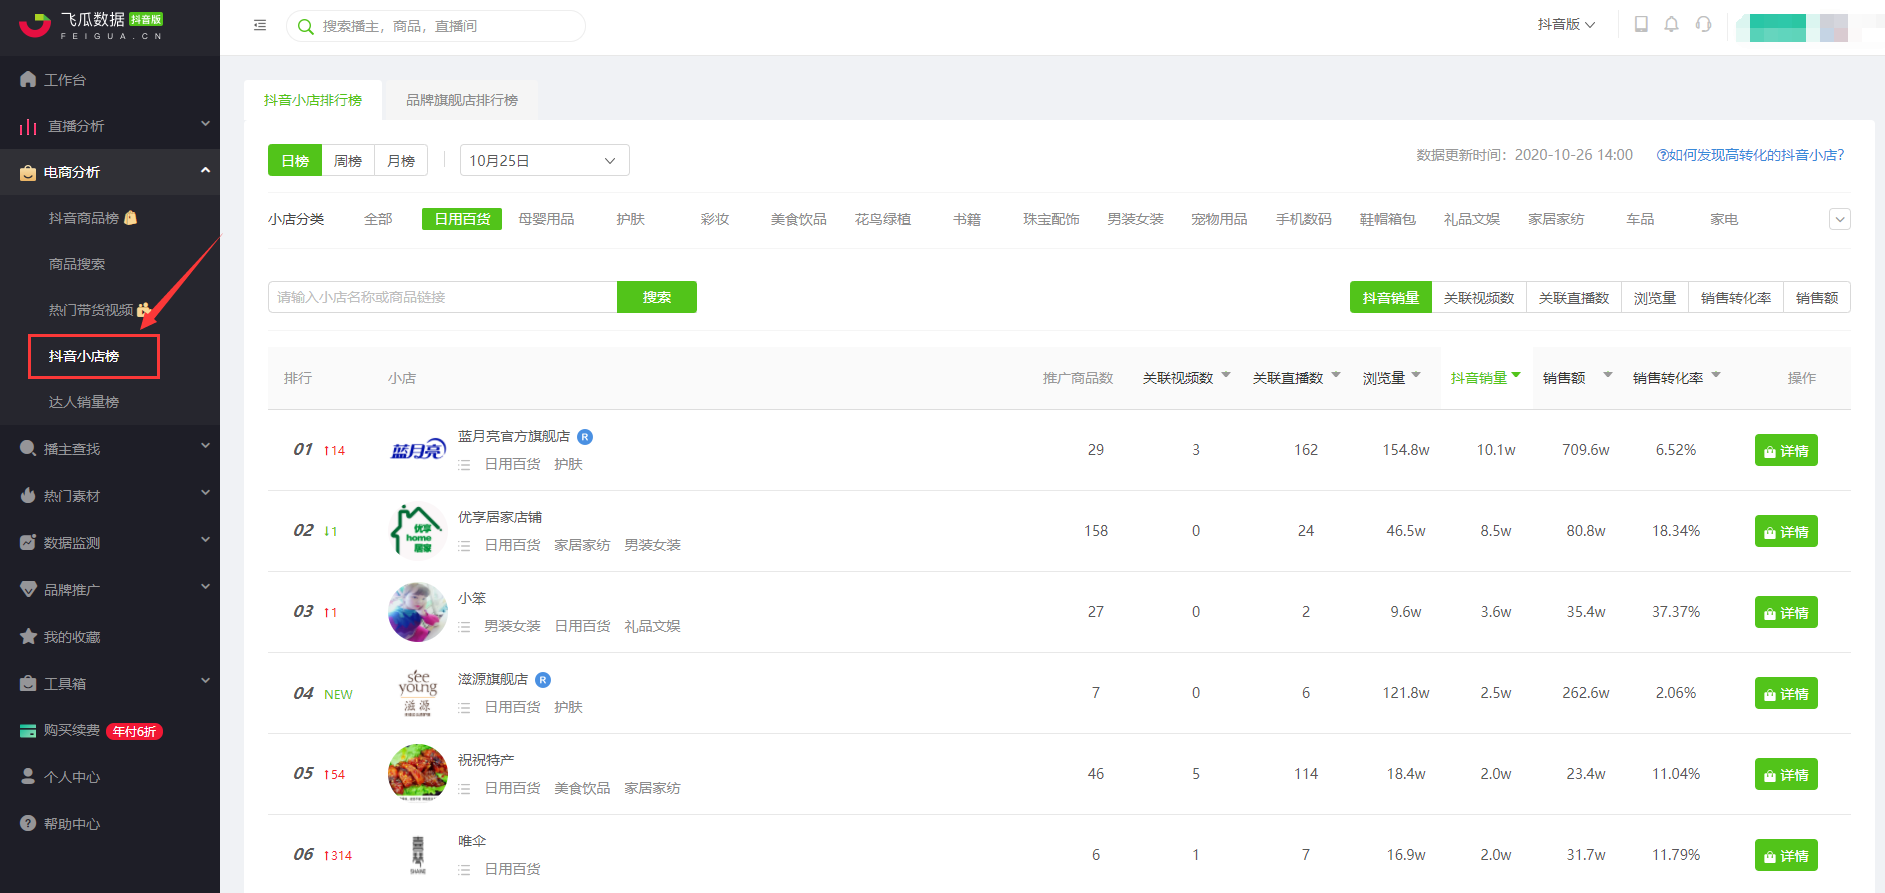The width and height of the screenshot is (1885, 893).
Task: Click the R badge next to 滋源旗舰店
Action: (543, 679)
